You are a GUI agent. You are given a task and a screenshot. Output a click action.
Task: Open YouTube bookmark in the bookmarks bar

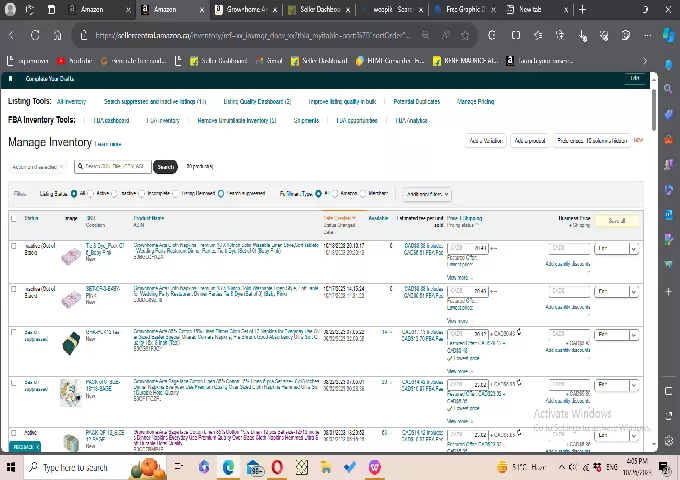click(x=81, y=60)
